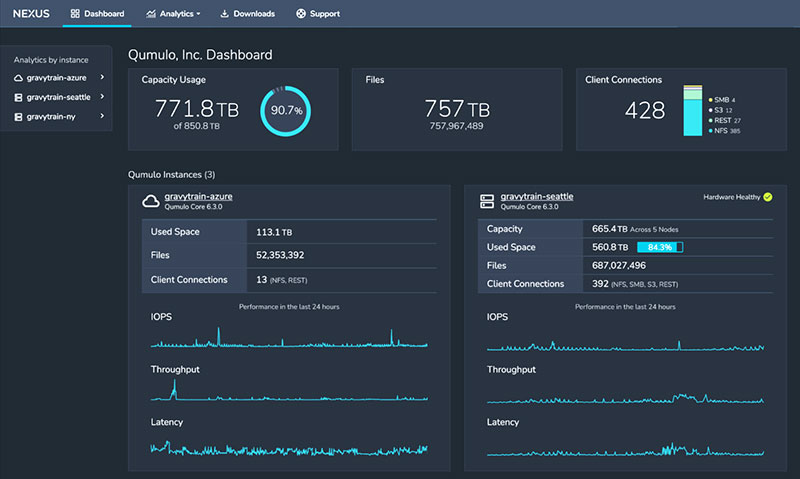800x479 pixels.
Task: Click the server icon beside gravytrain-ny in sidebar
Action: point(18,117)
